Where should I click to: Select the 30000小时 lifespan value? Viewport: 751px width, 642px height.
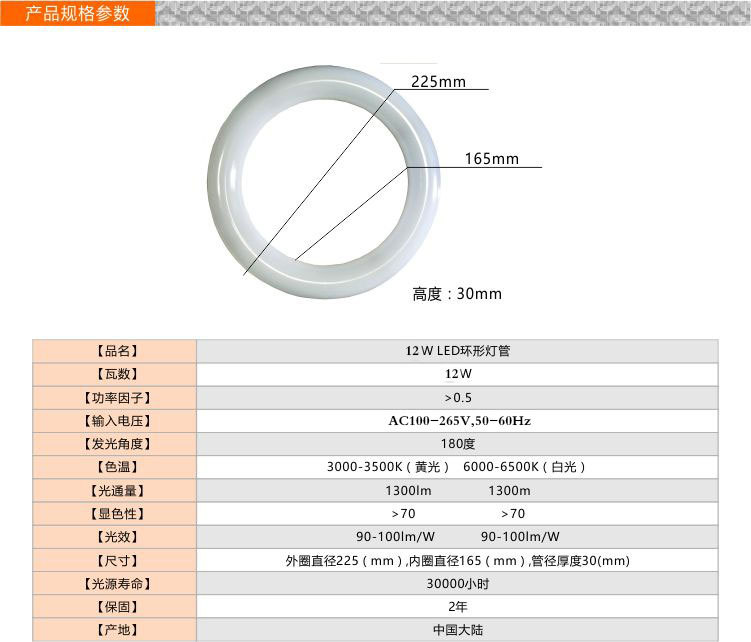pyautogui.click(x=457, y=584)
